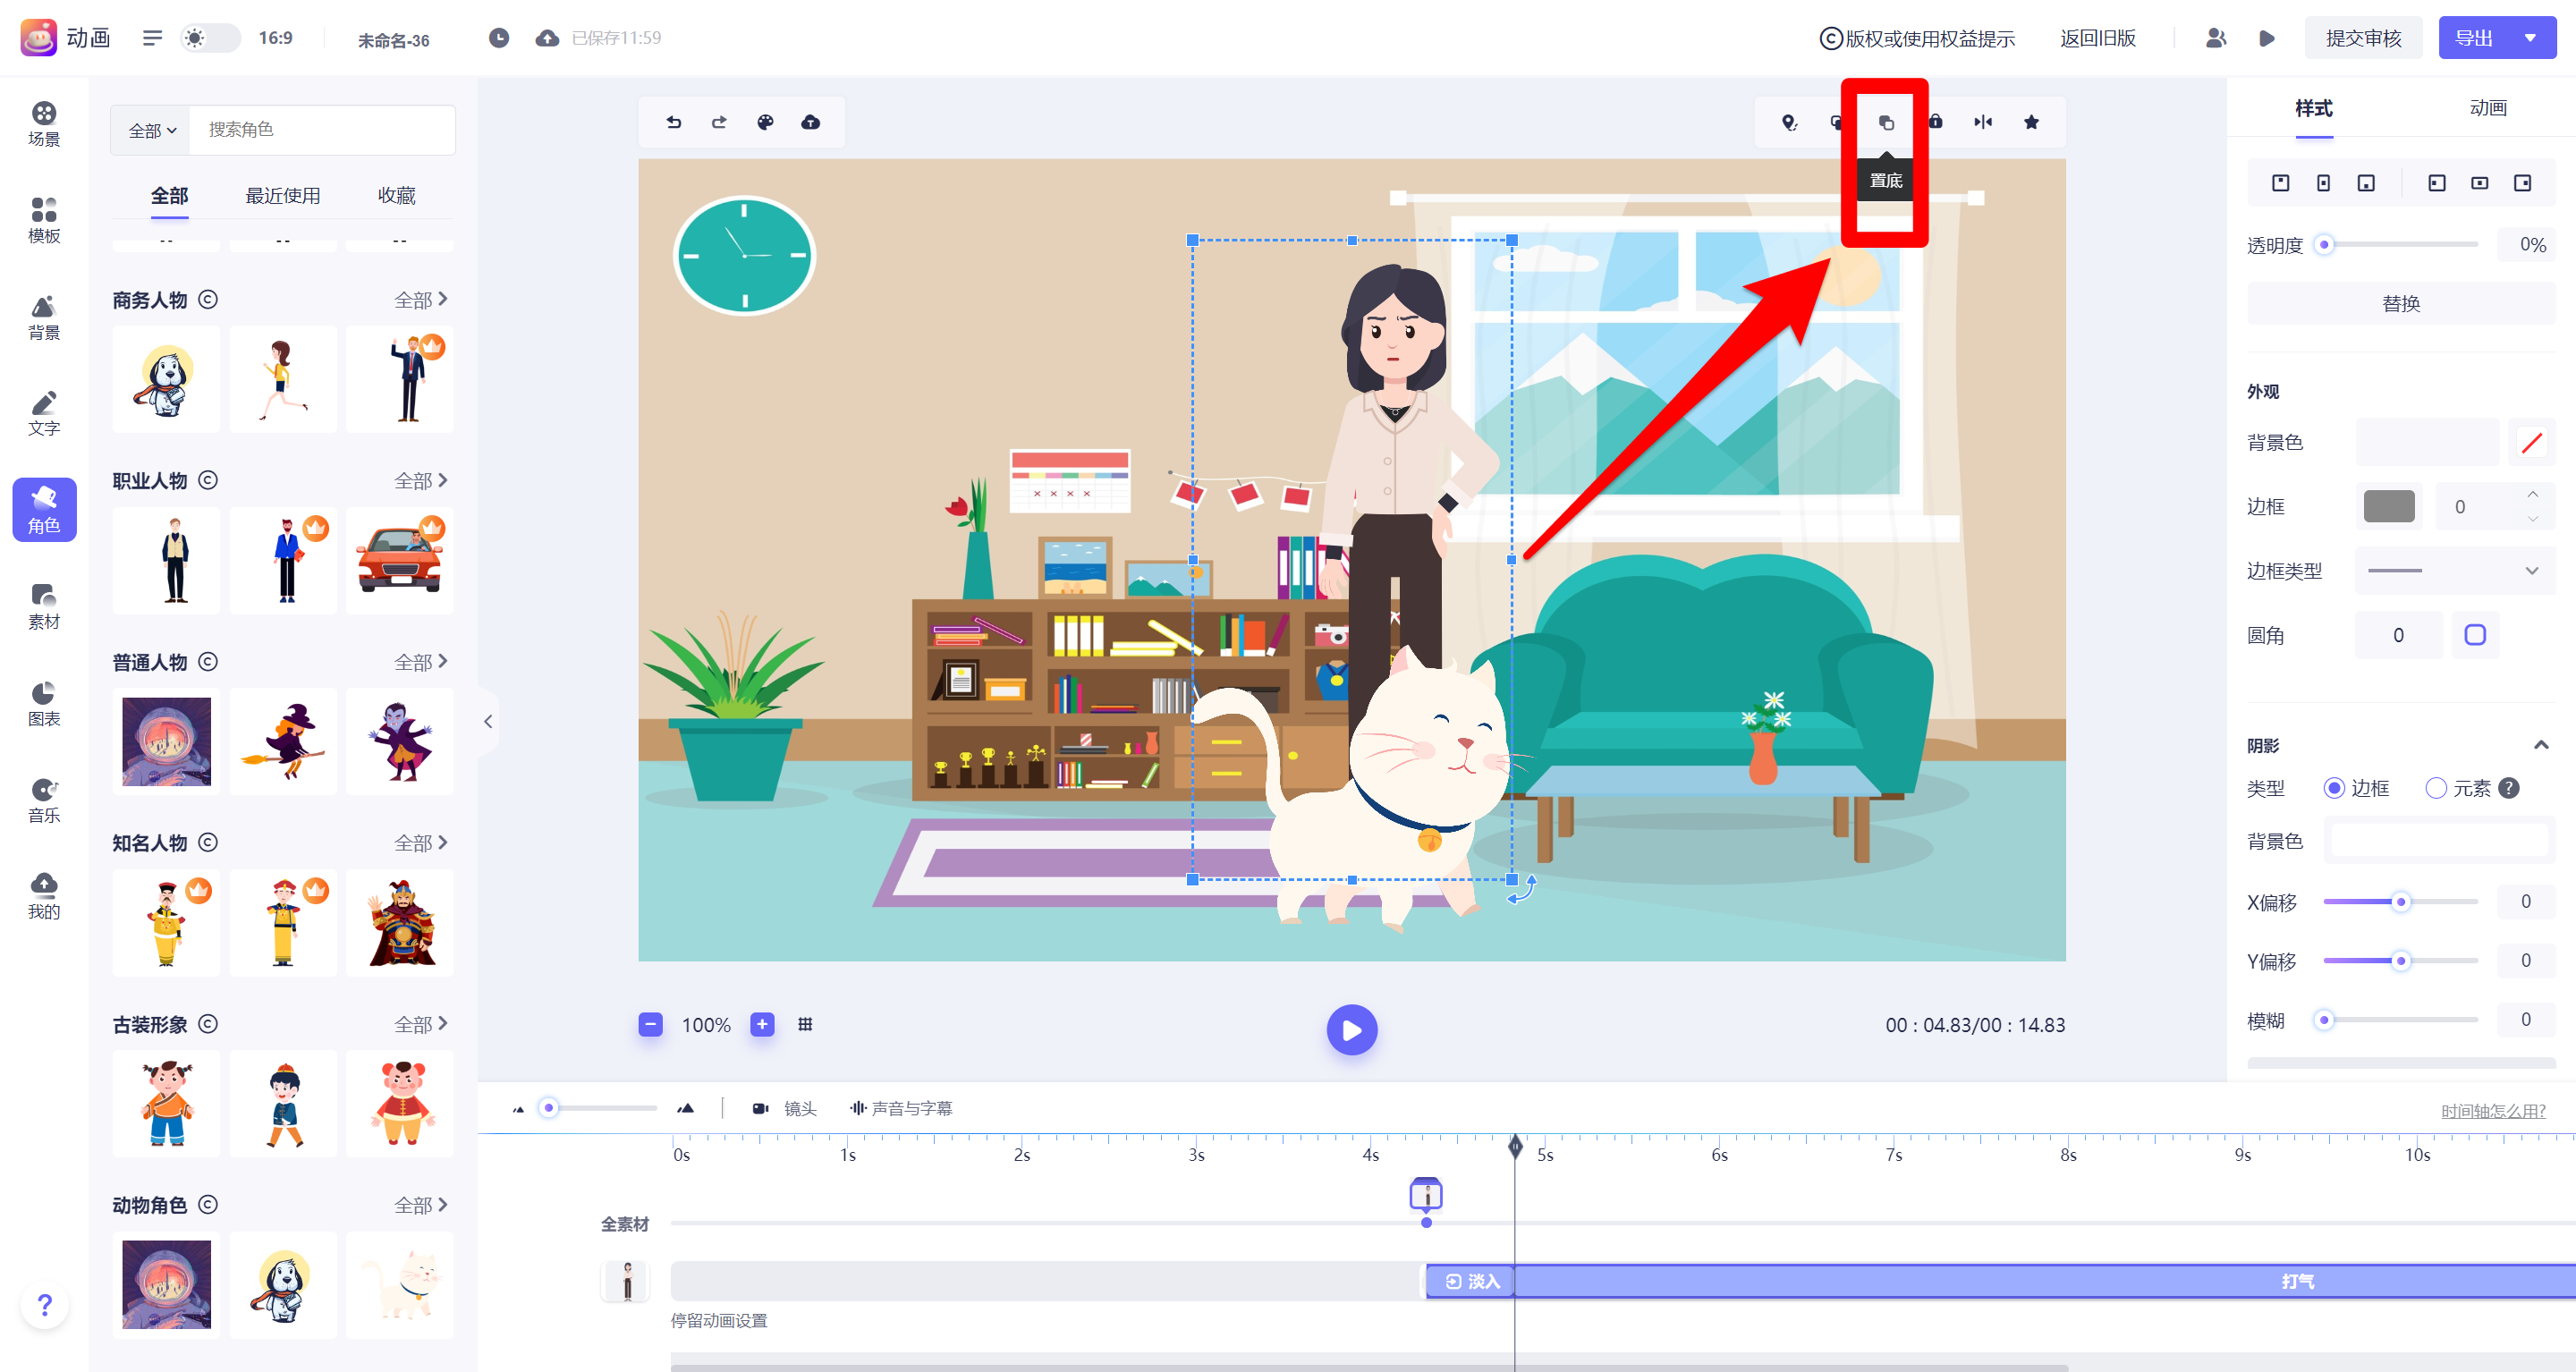Switch to the 样式 properties tab
The image size is (2576, 1372).
[2313, 107]
